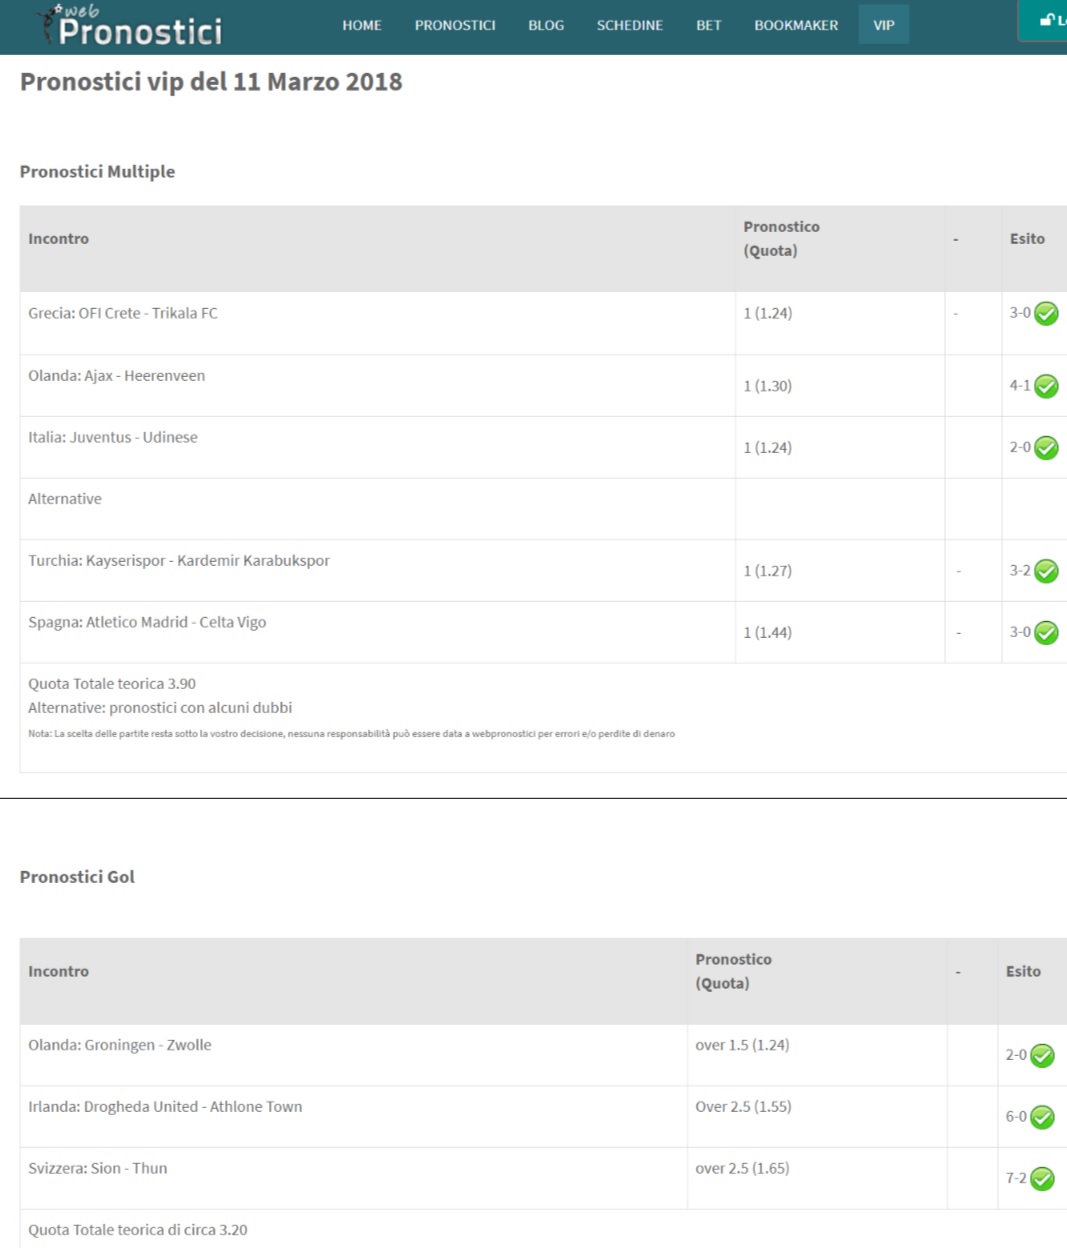Open the SCHEDINE menu item
Viewport: 1067px width, 1252px height.
pyautogui.click(x=630, y=25)
